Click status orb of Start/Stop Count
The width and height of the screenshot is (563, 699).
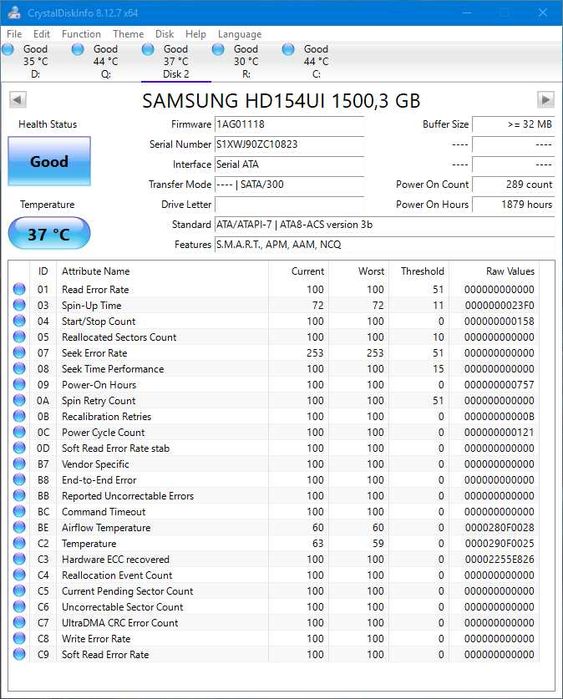pyautogui.click(x=19, y=321)
